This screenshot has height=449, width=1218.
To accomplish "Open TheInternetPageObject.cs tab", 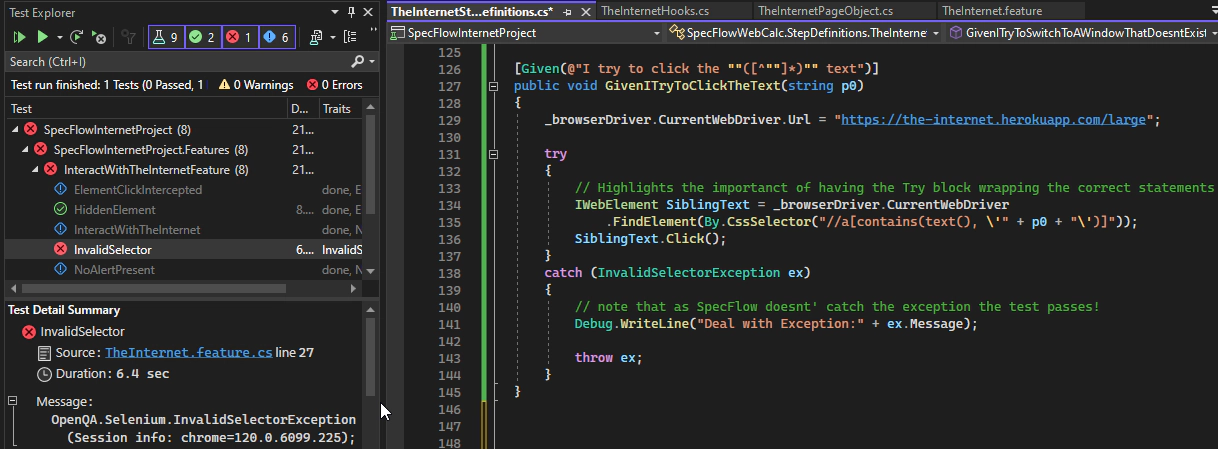I will (824, 11).
